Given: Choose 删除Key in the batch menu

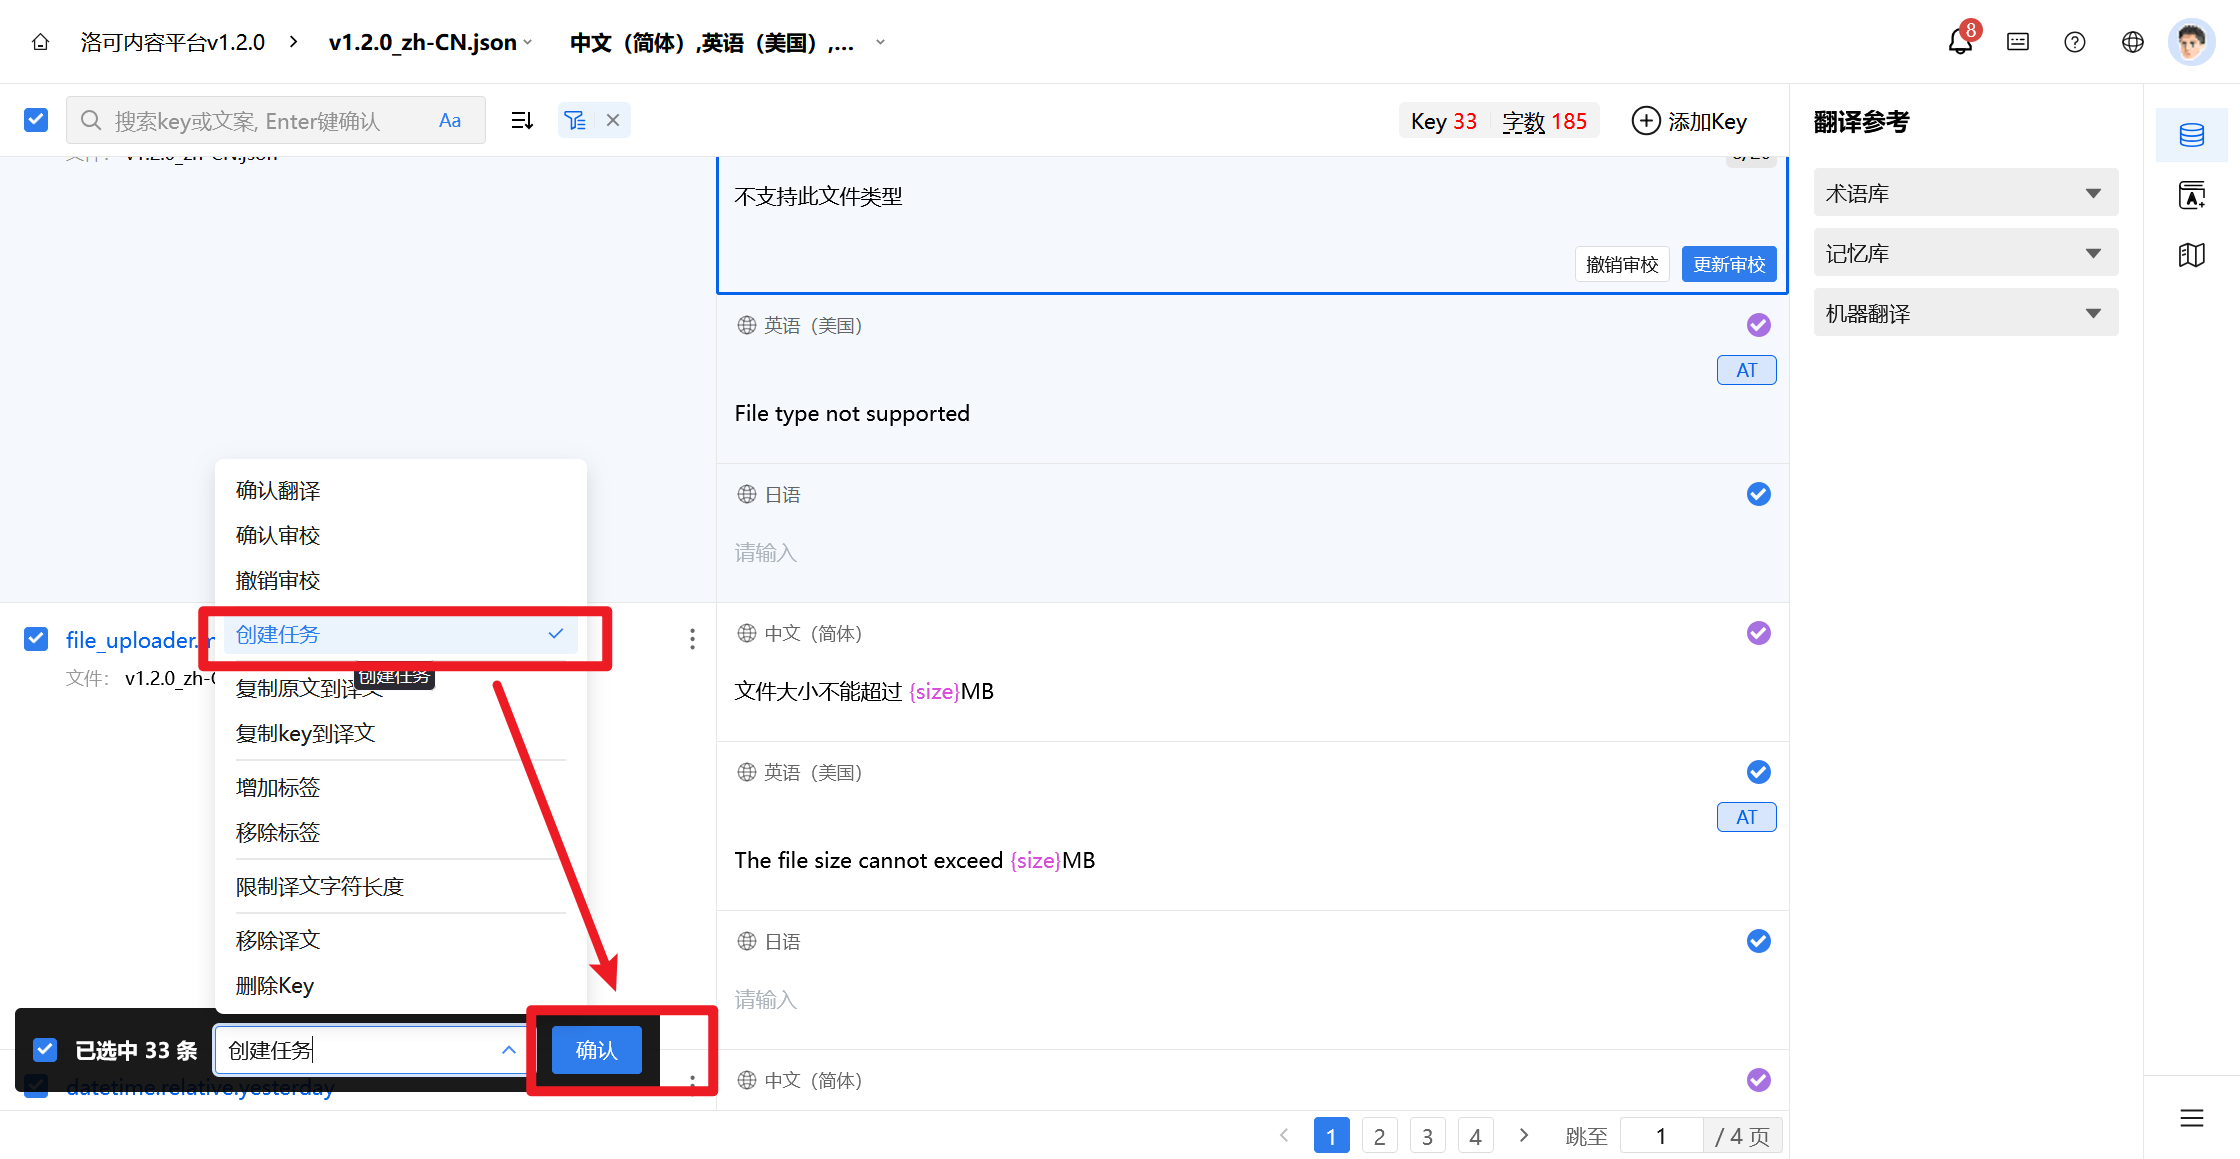Looking at the screenshot, I should coord(275,986).
